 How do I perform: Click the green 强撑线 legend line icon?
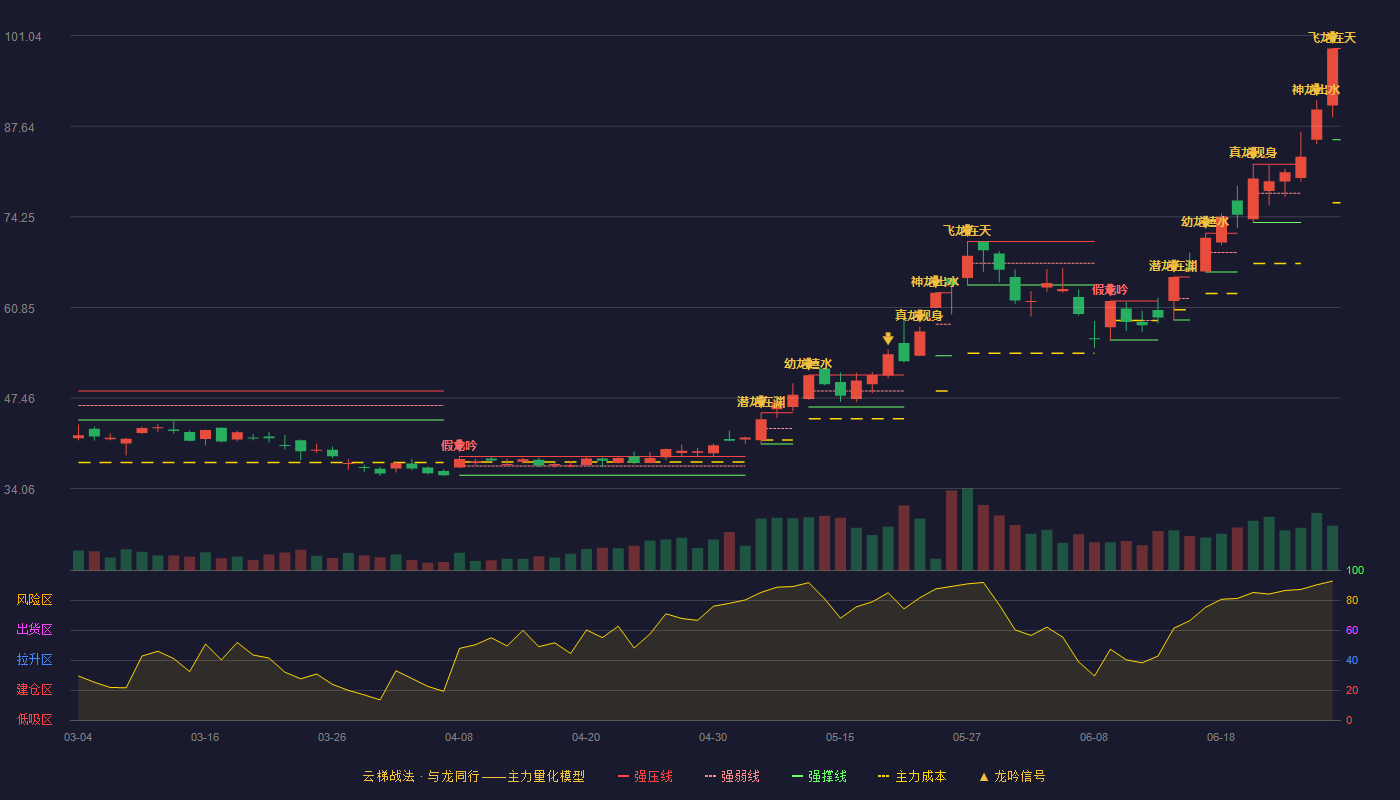pos(797,776)
